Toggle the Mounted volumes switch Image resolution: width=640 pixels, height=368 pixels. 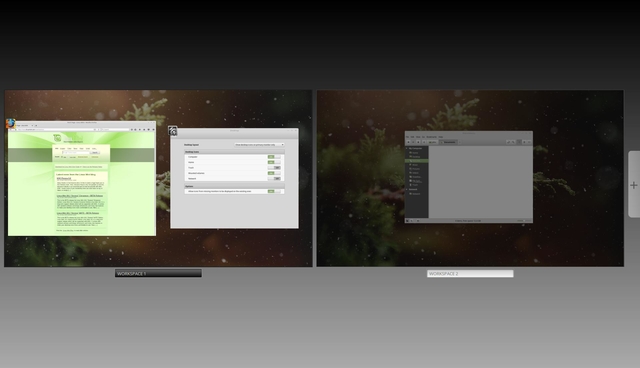[x=274, y=173]
